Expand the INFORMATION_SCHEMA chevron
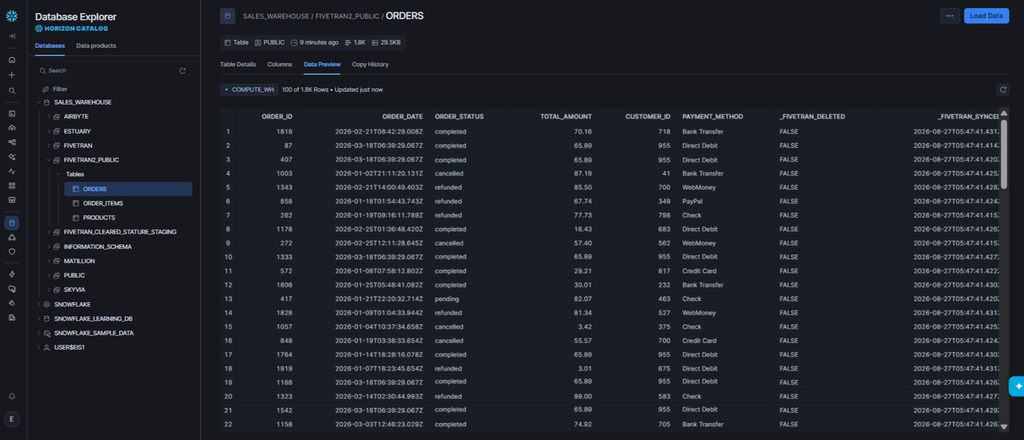This screenshot has width=1024, height=440. pos(48,247)
